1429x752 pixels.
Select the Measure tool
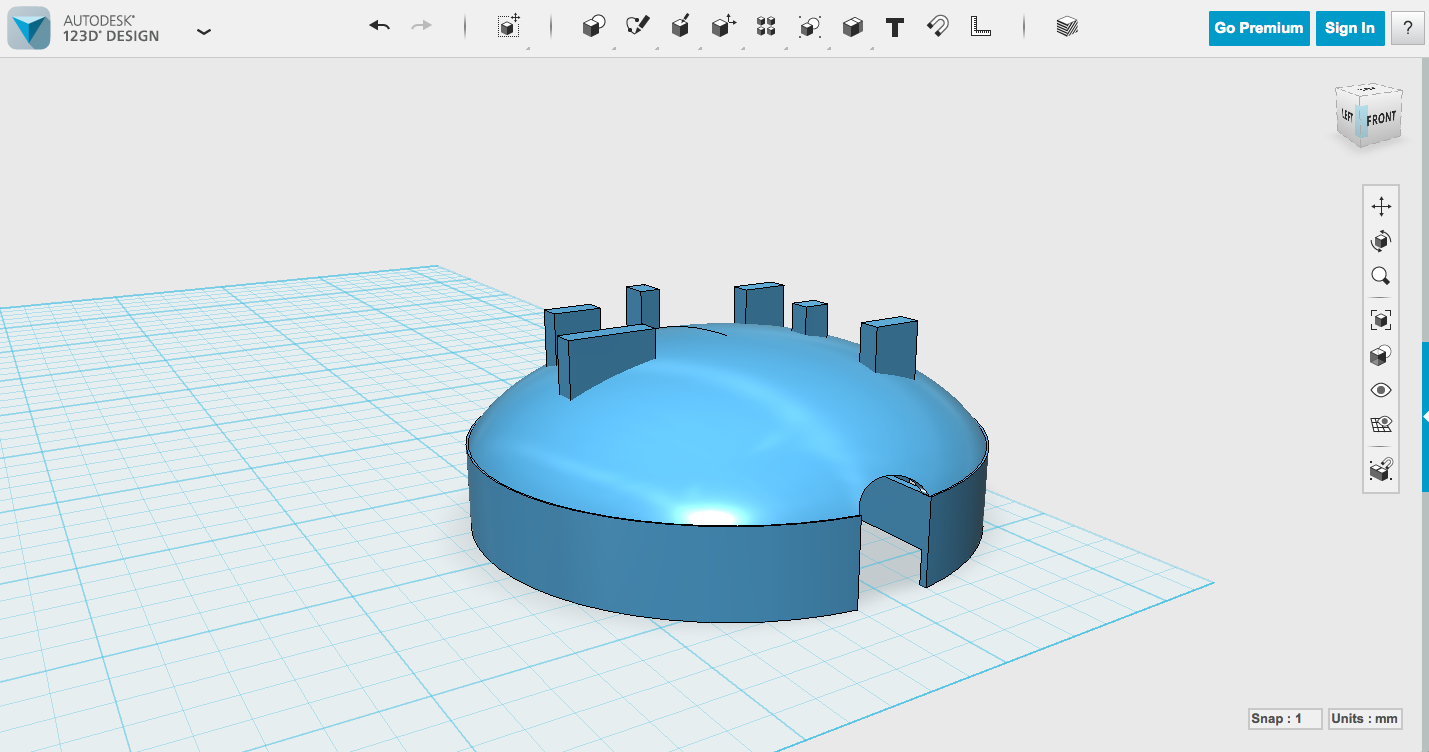pos(980,27)
